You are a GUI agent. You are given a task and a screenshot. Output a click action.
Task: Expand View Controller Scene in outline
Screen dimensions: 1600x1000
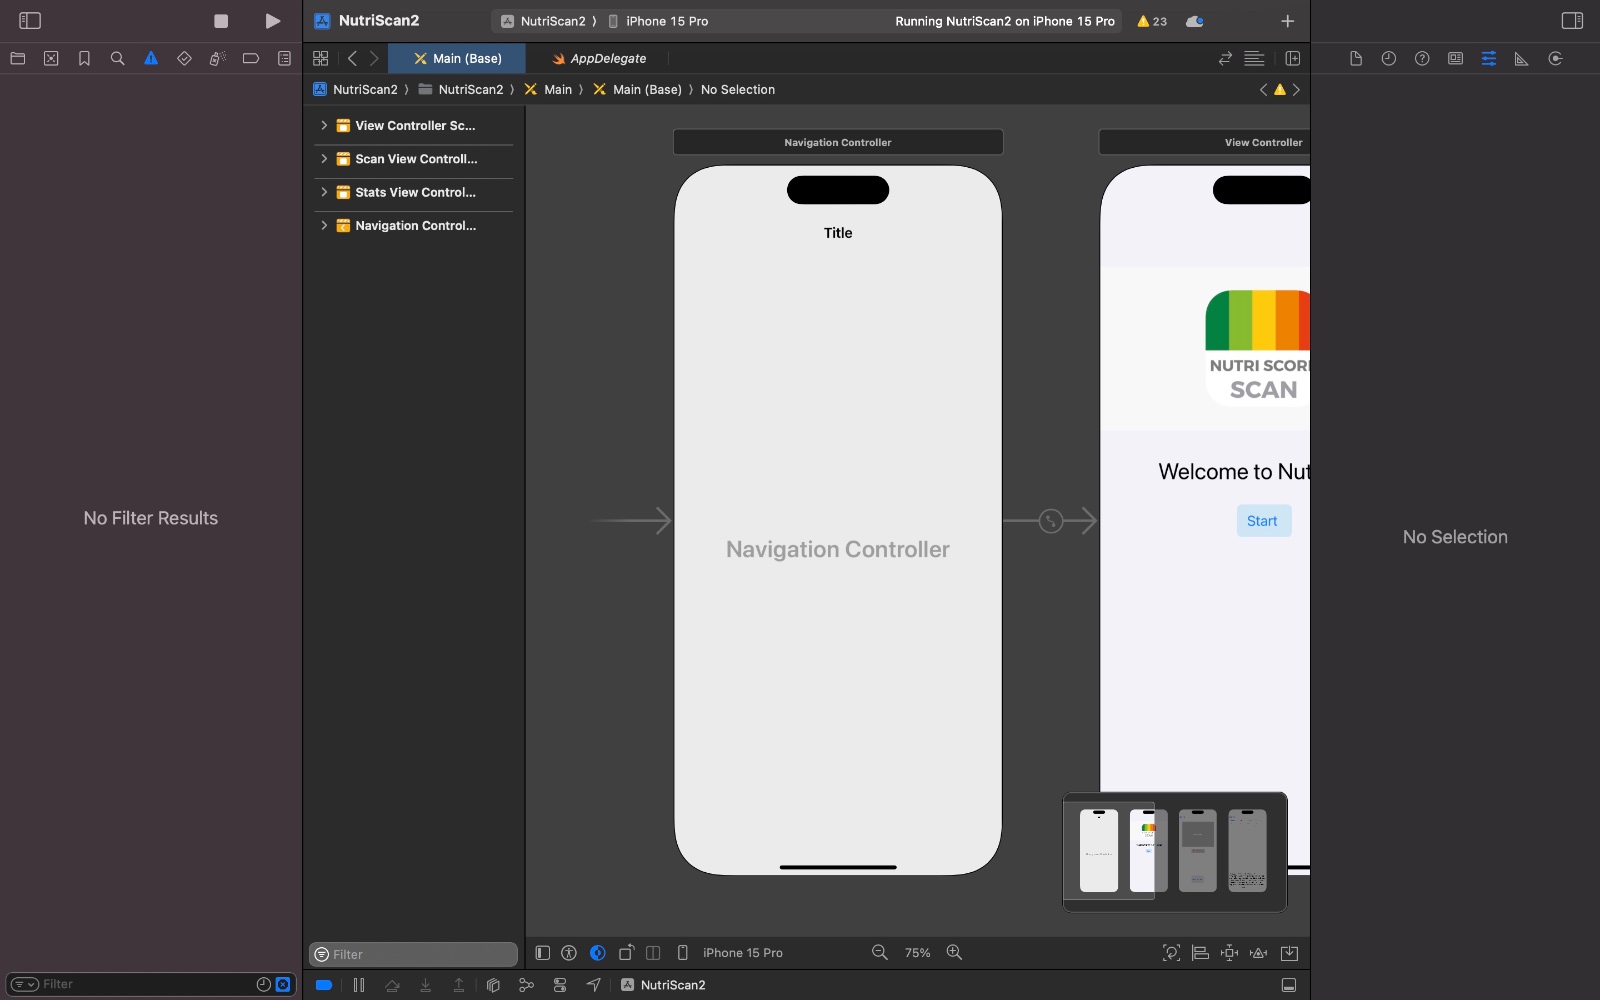(324, 126)
